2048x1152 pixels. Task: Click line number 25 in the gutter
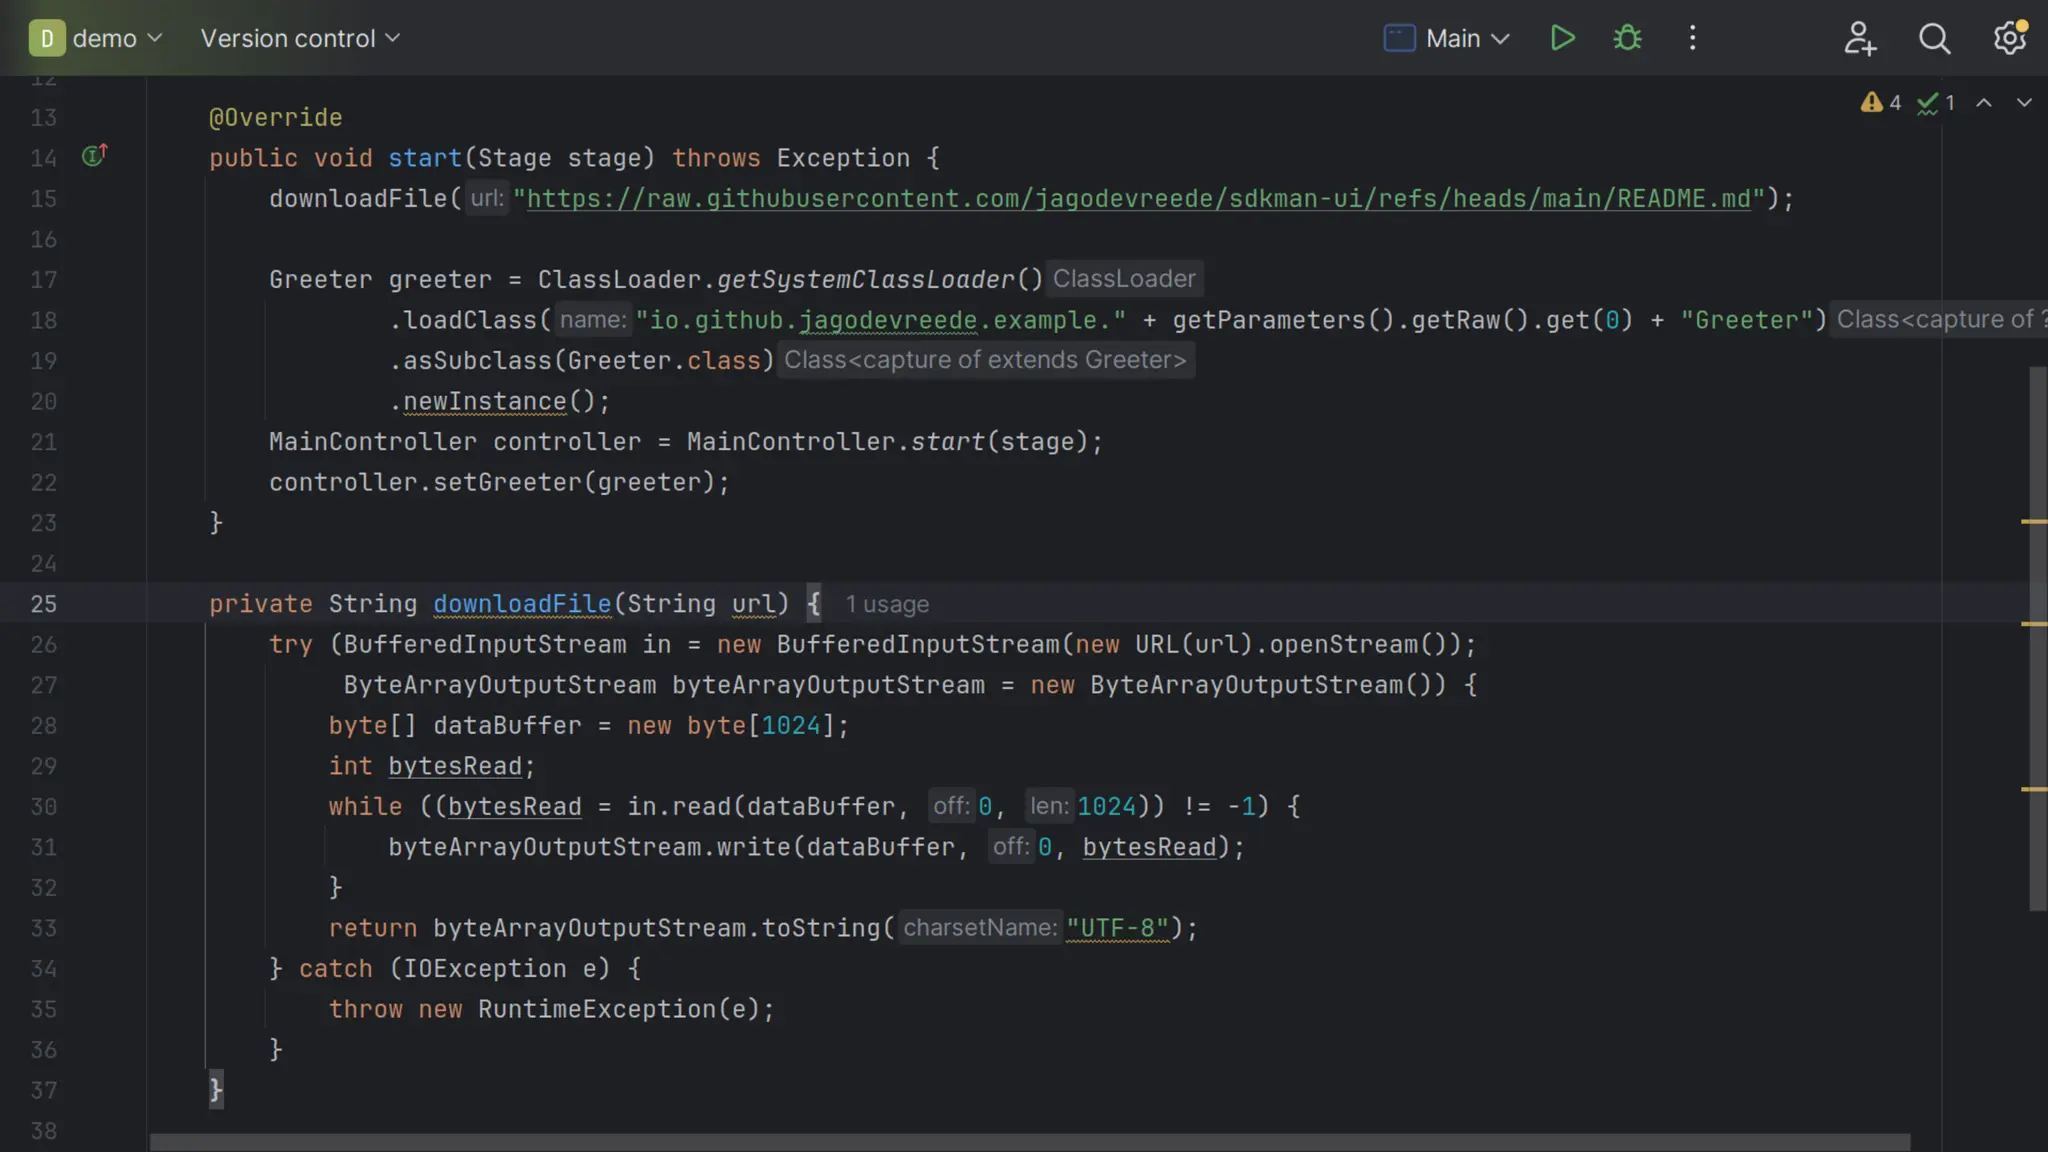[44, 604]
